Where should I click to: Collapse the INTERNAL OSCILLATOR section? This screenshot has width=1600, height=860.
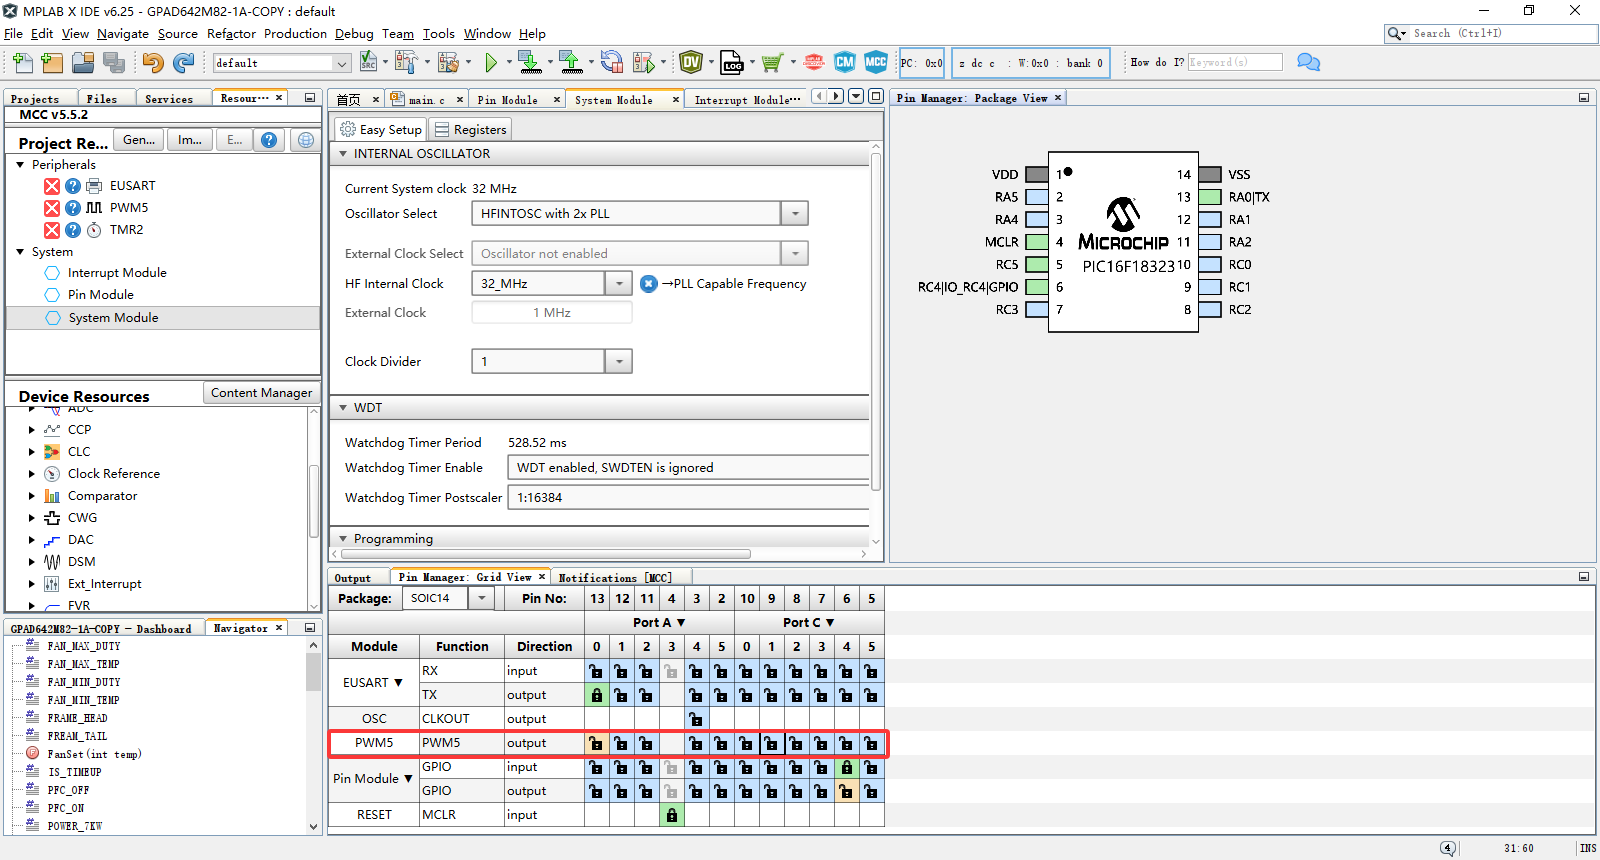tap(343, 154)
